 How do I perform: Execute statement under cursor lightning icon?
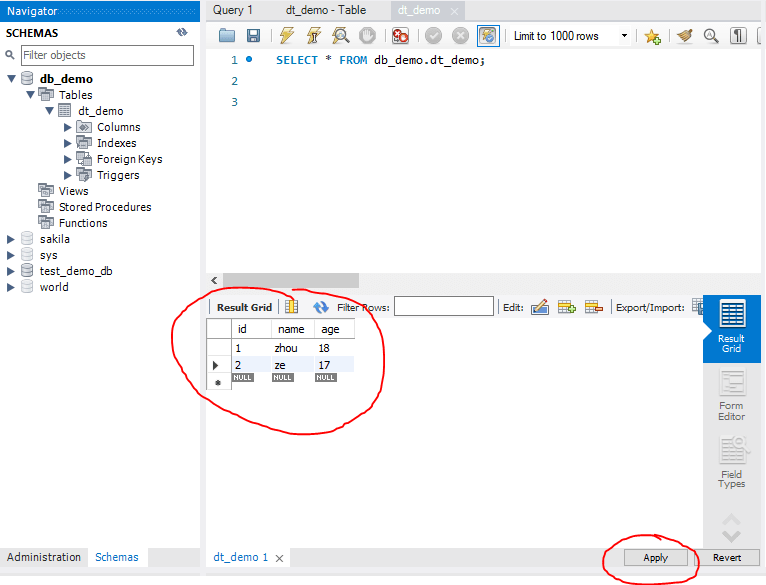point(314,36)
